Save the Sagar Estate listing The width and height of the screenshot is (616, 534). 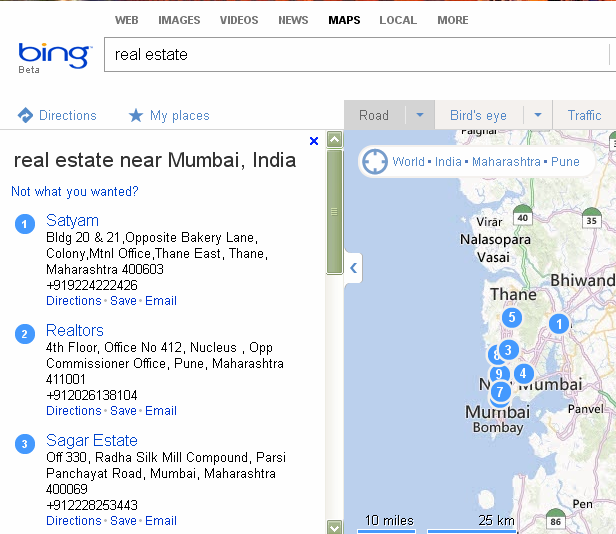(x=123, y=521)
